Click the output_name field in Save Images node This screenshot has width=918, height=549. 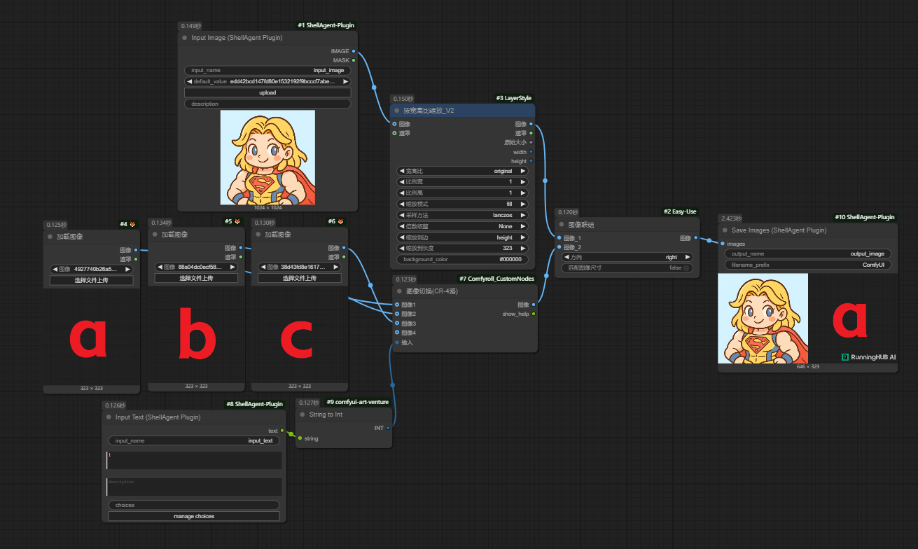(x=808, y=254)
